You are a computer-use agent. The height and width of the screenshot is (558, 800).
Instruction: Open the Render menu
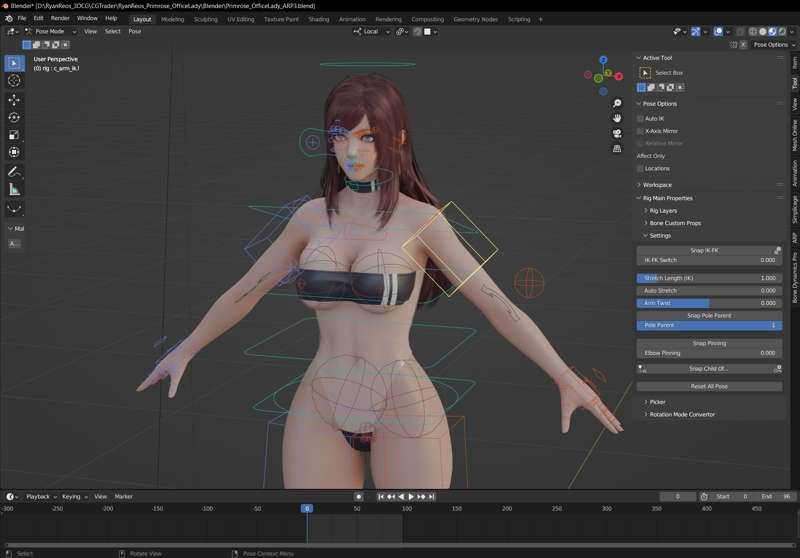pos(60,18)
